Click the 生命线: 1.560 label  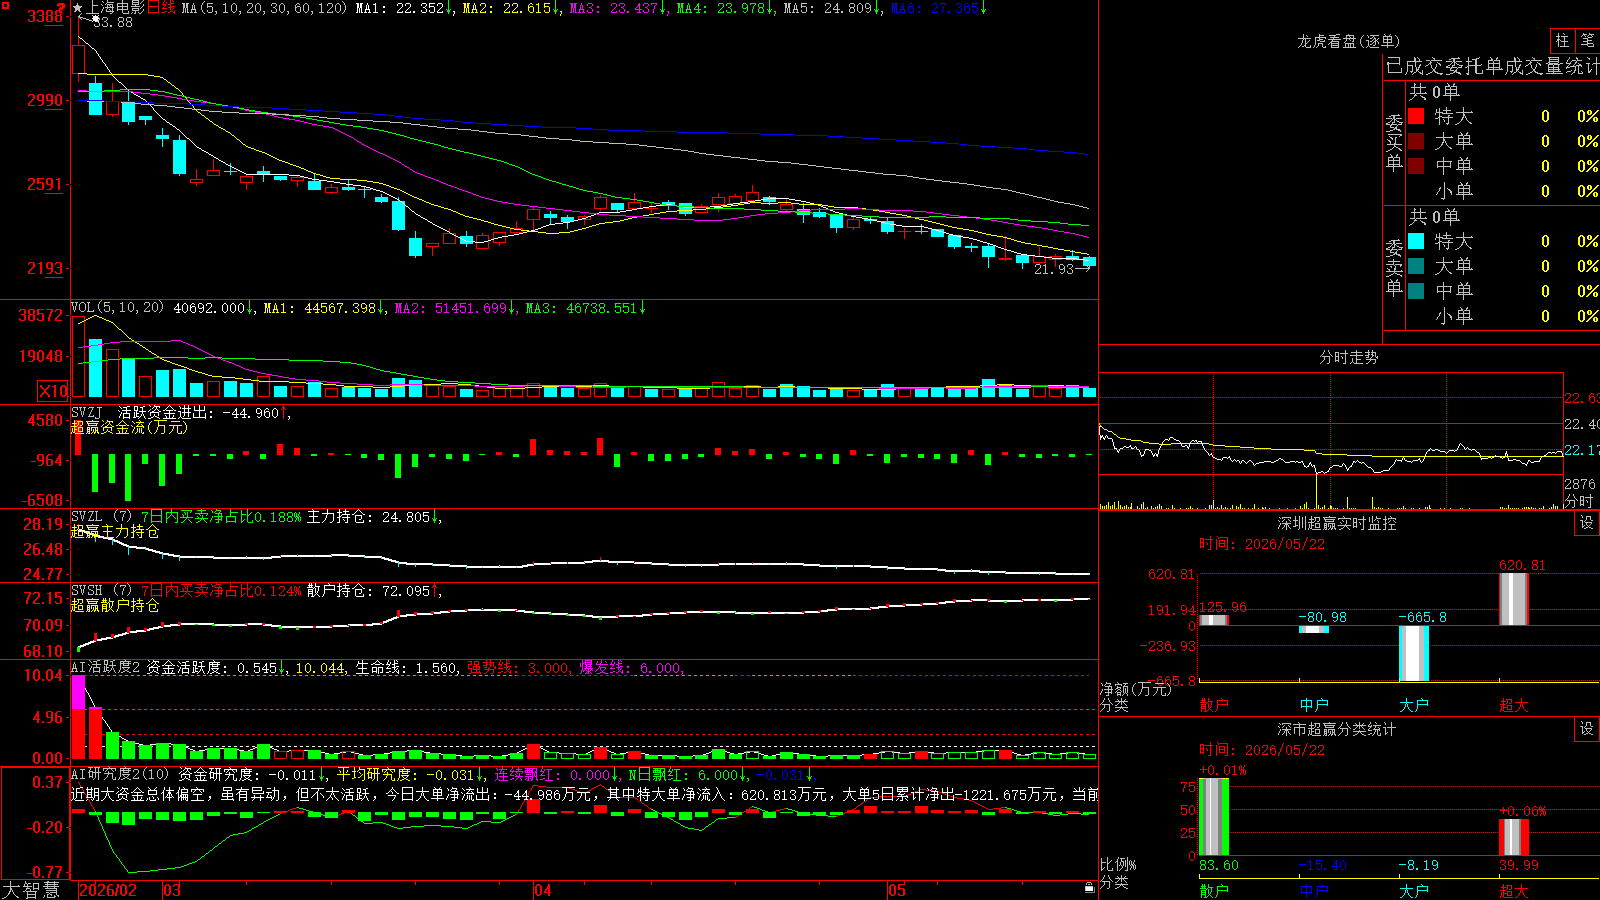click(x=407, y=667)
